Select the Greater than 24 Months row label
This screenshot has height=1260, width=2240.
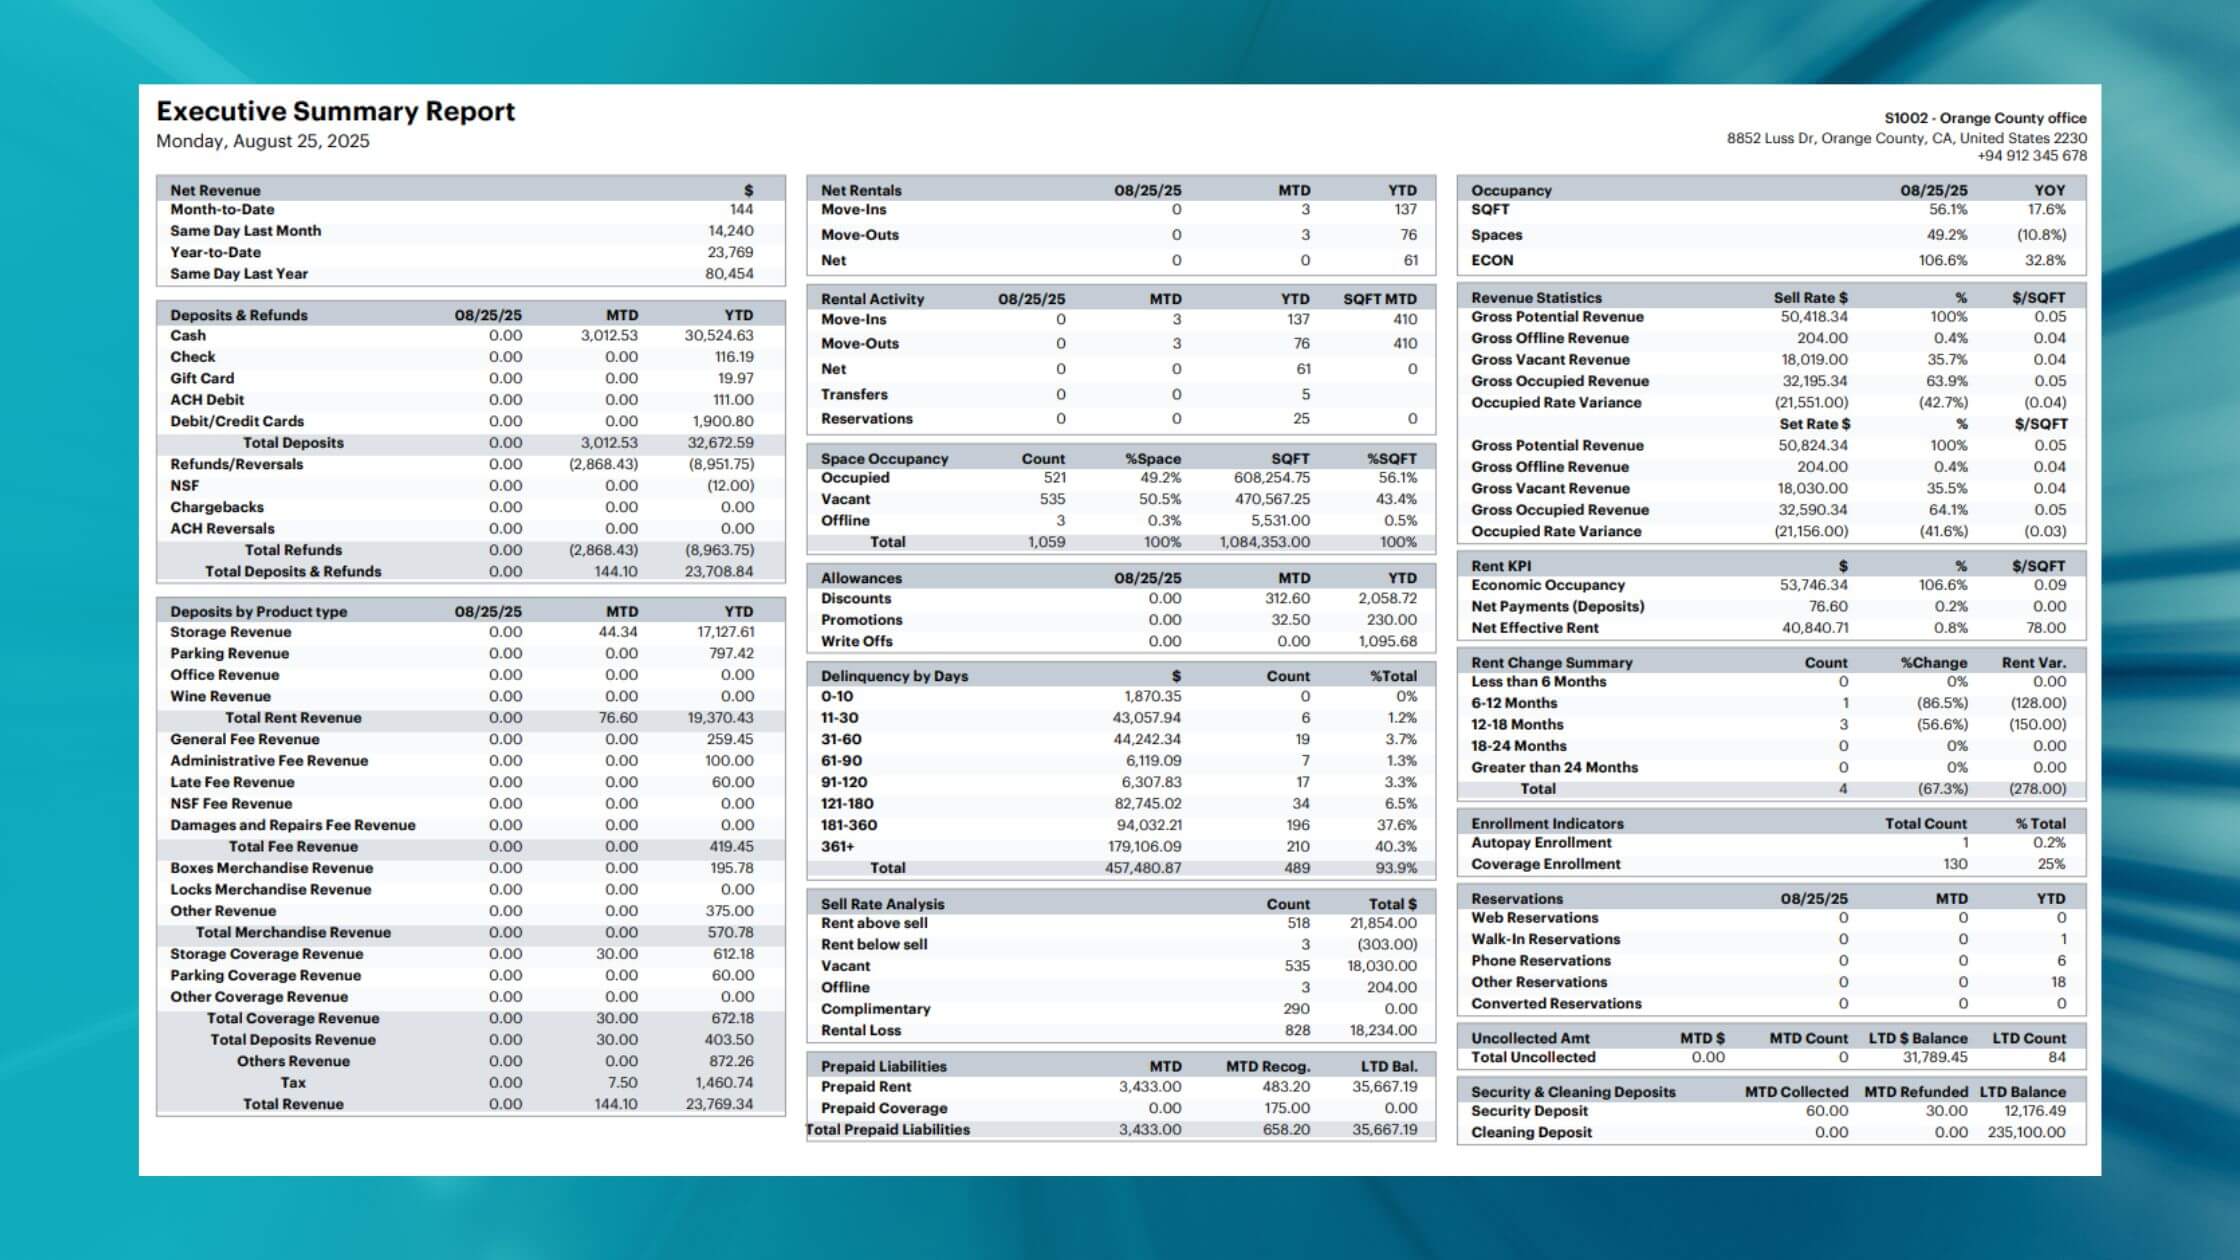point(1554,768)
